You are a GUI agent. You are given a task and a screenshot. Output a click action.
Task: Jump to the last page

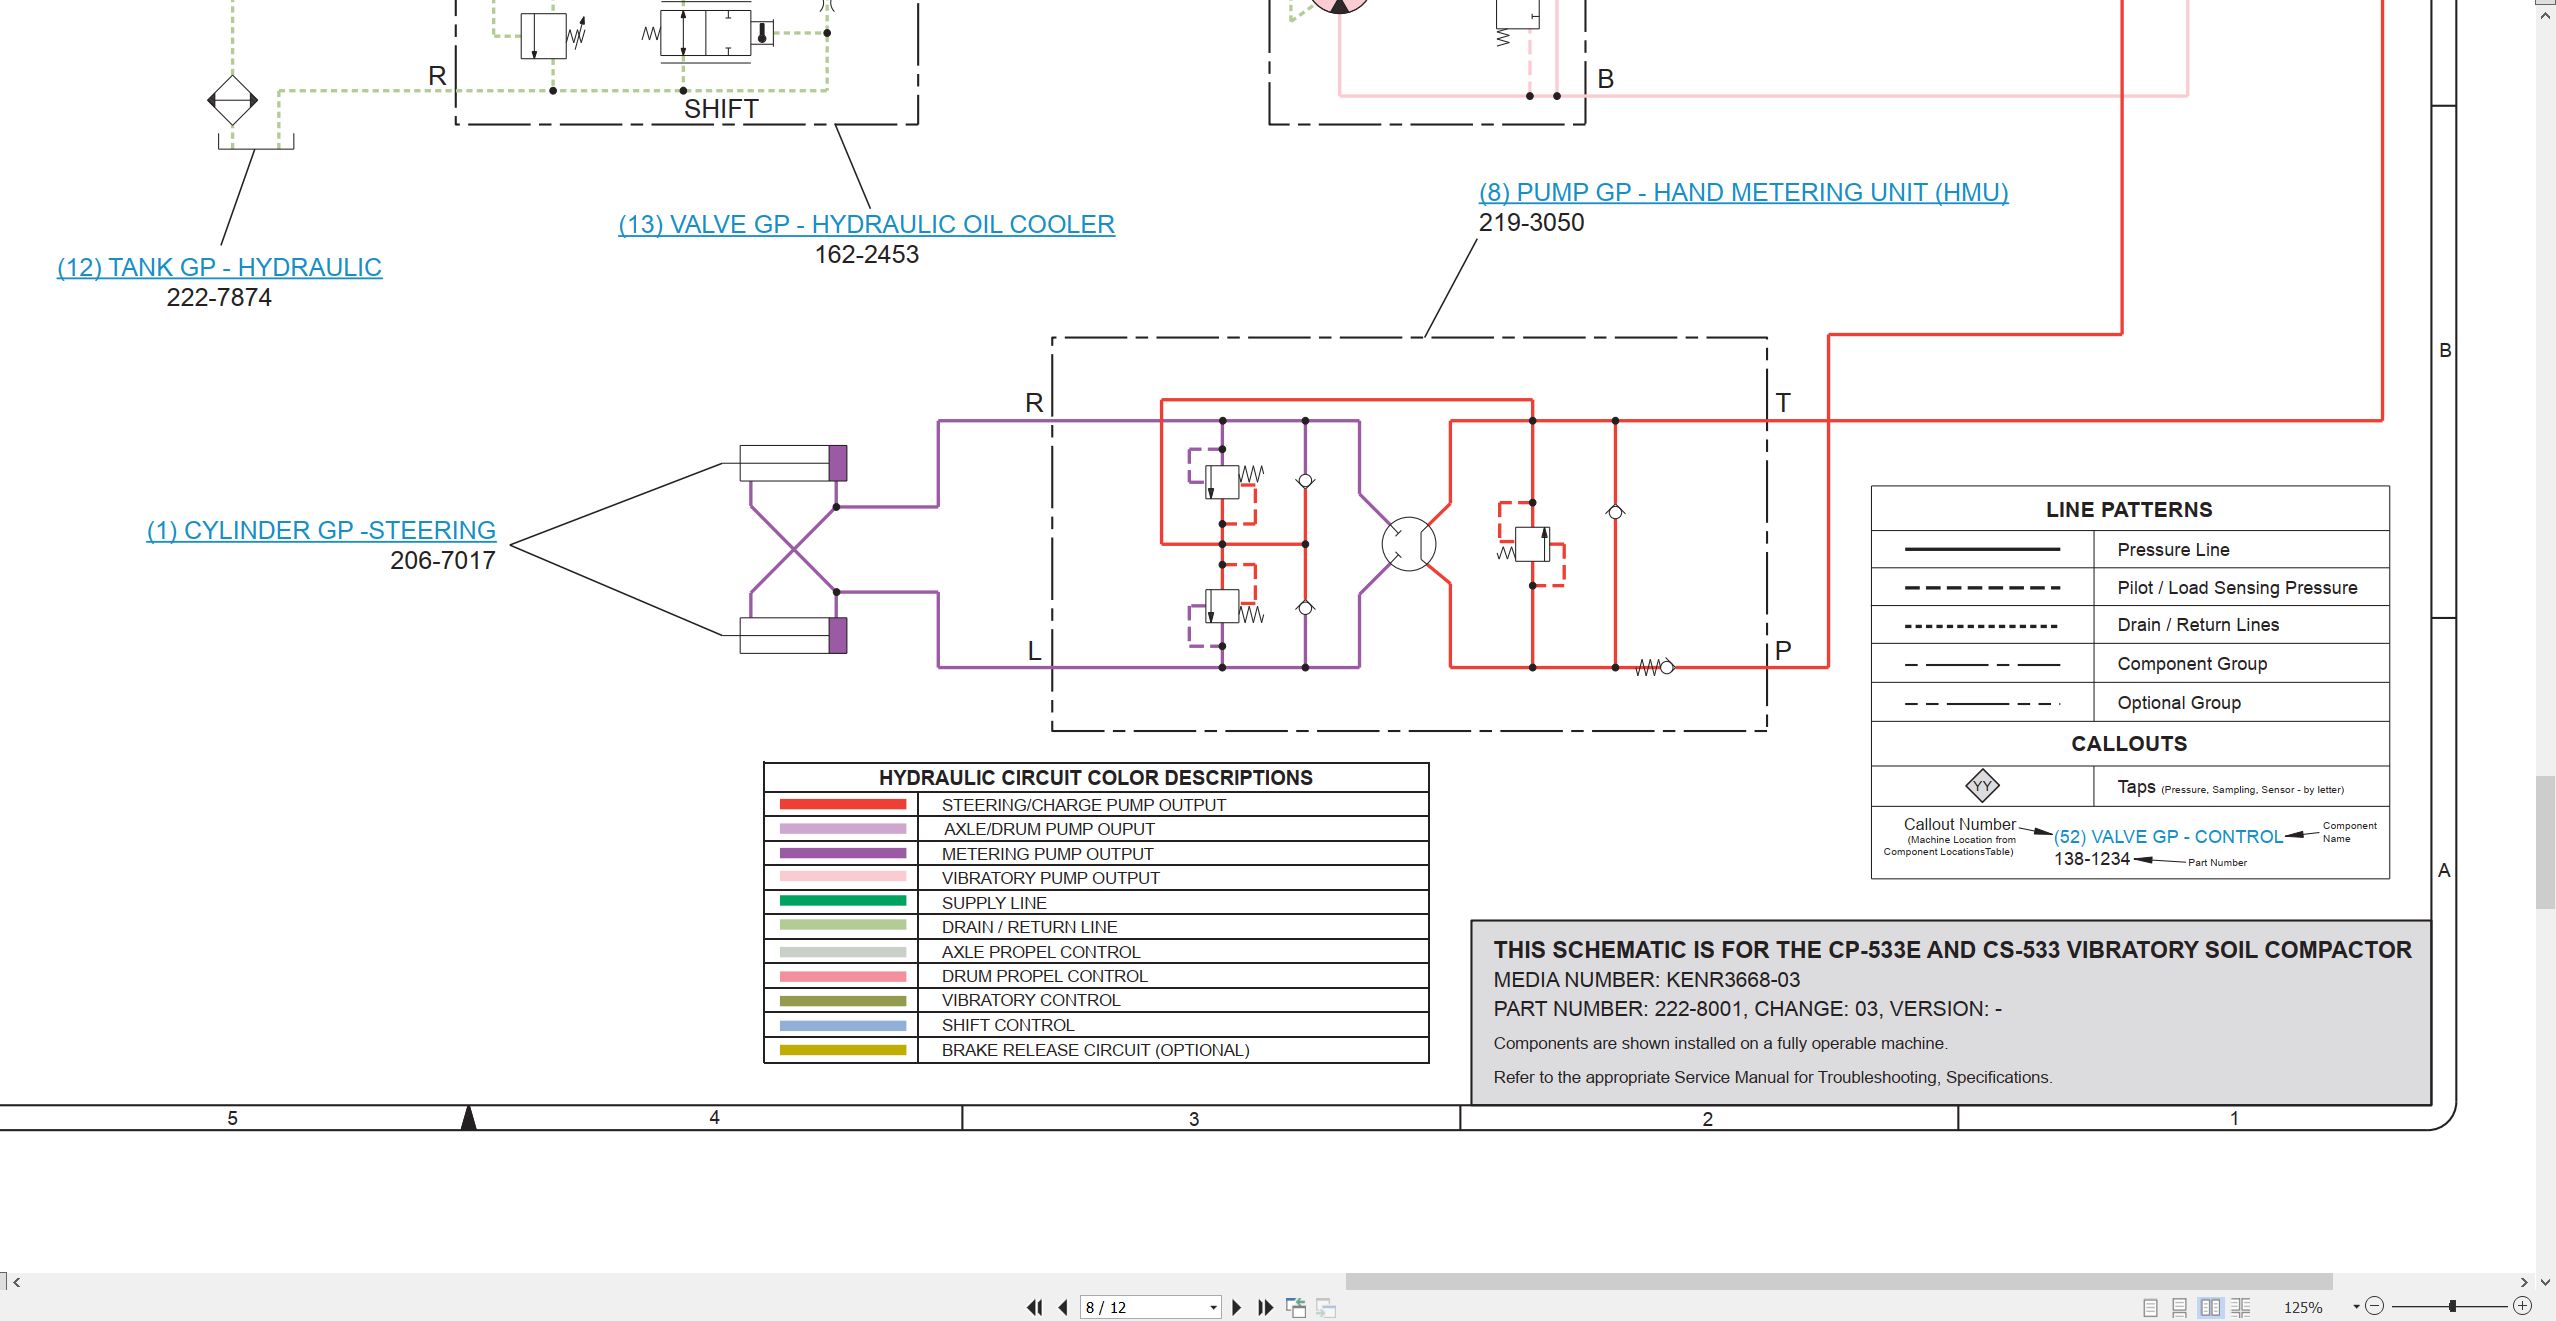(x=1266, y=1307)
